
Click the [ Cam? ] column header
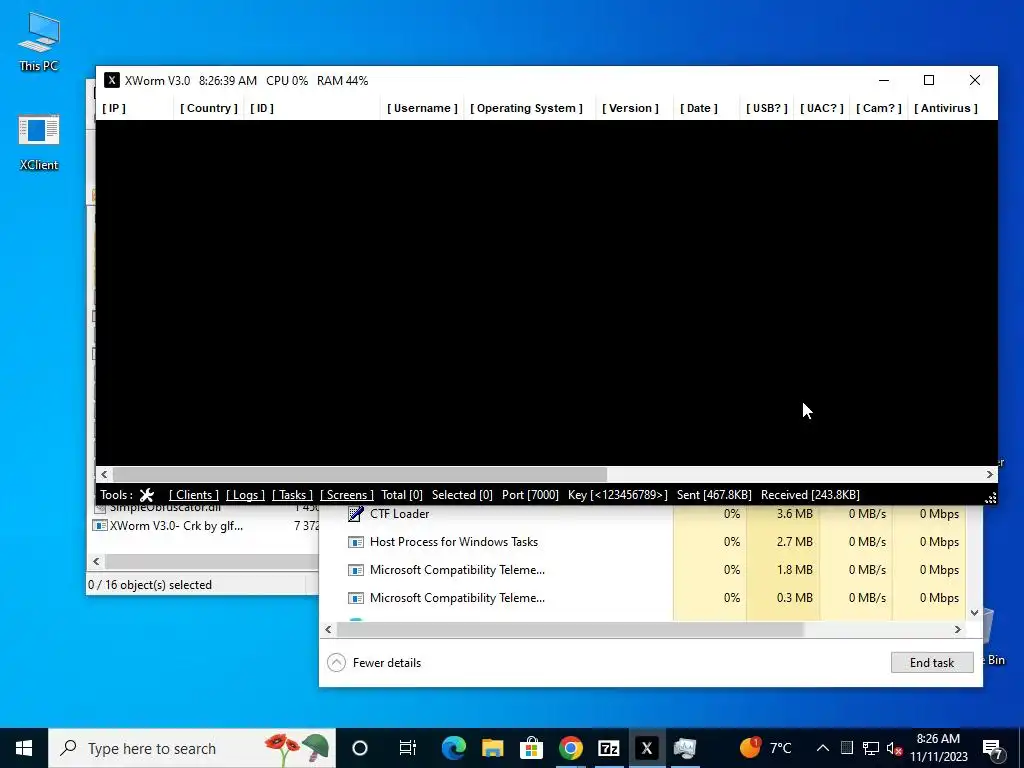point(879,108)
